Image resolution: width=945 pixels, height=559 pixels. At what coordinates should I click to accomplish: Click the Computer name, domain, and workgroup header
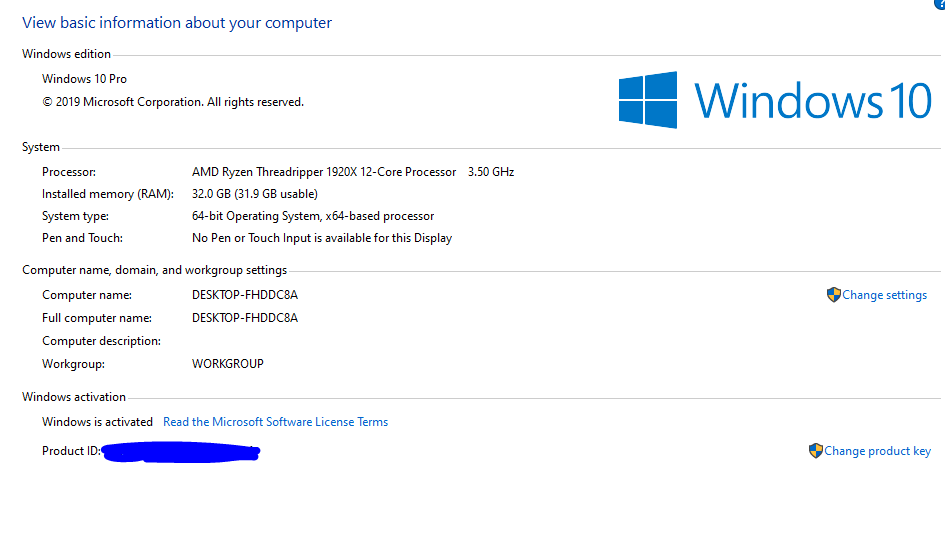click(x=154, y=270)
